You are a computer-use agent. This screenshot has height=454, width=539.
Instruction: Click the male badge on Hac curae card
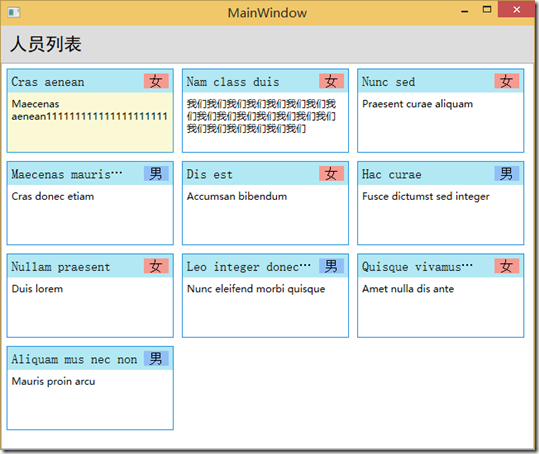(507, 174)
